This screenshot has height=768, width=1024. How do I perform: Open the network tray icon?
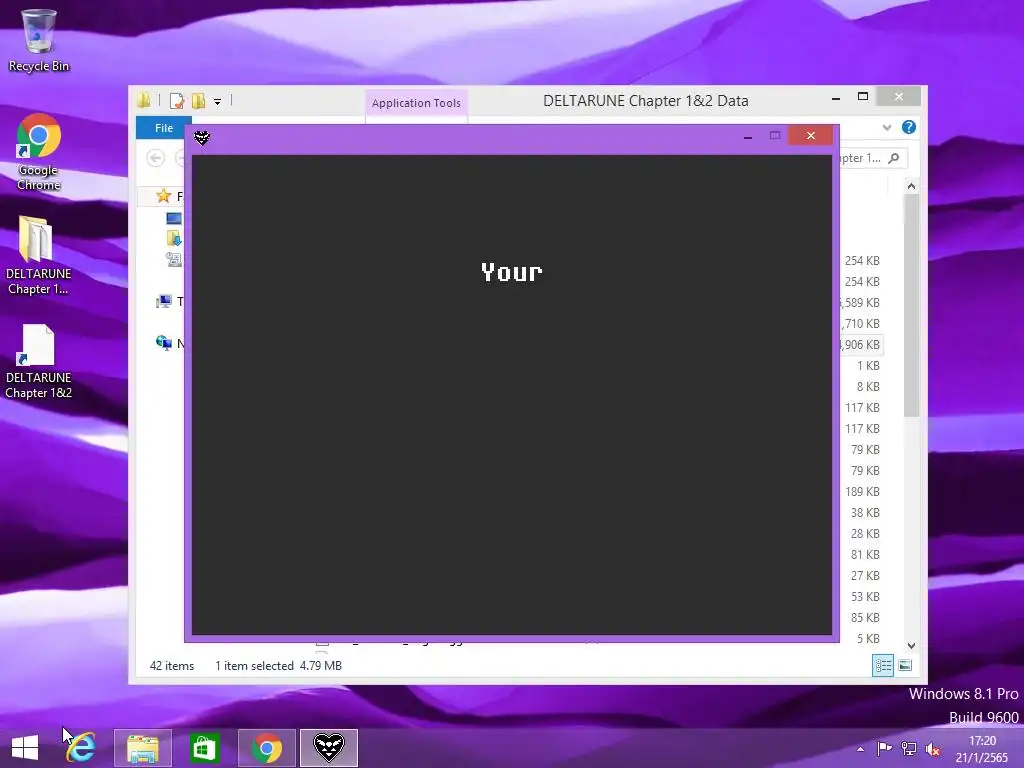click(908, 748)
